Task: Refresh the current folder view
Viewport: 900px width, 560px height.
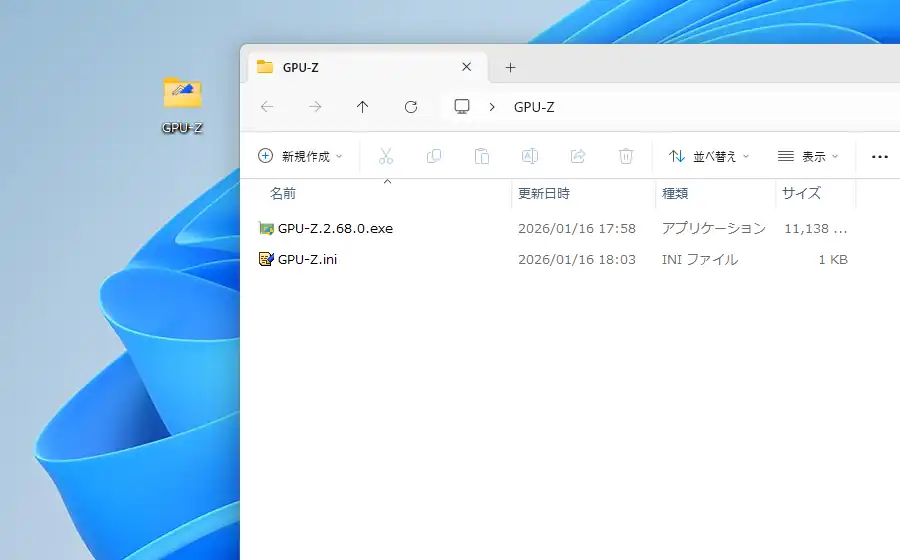Action: 410,107
